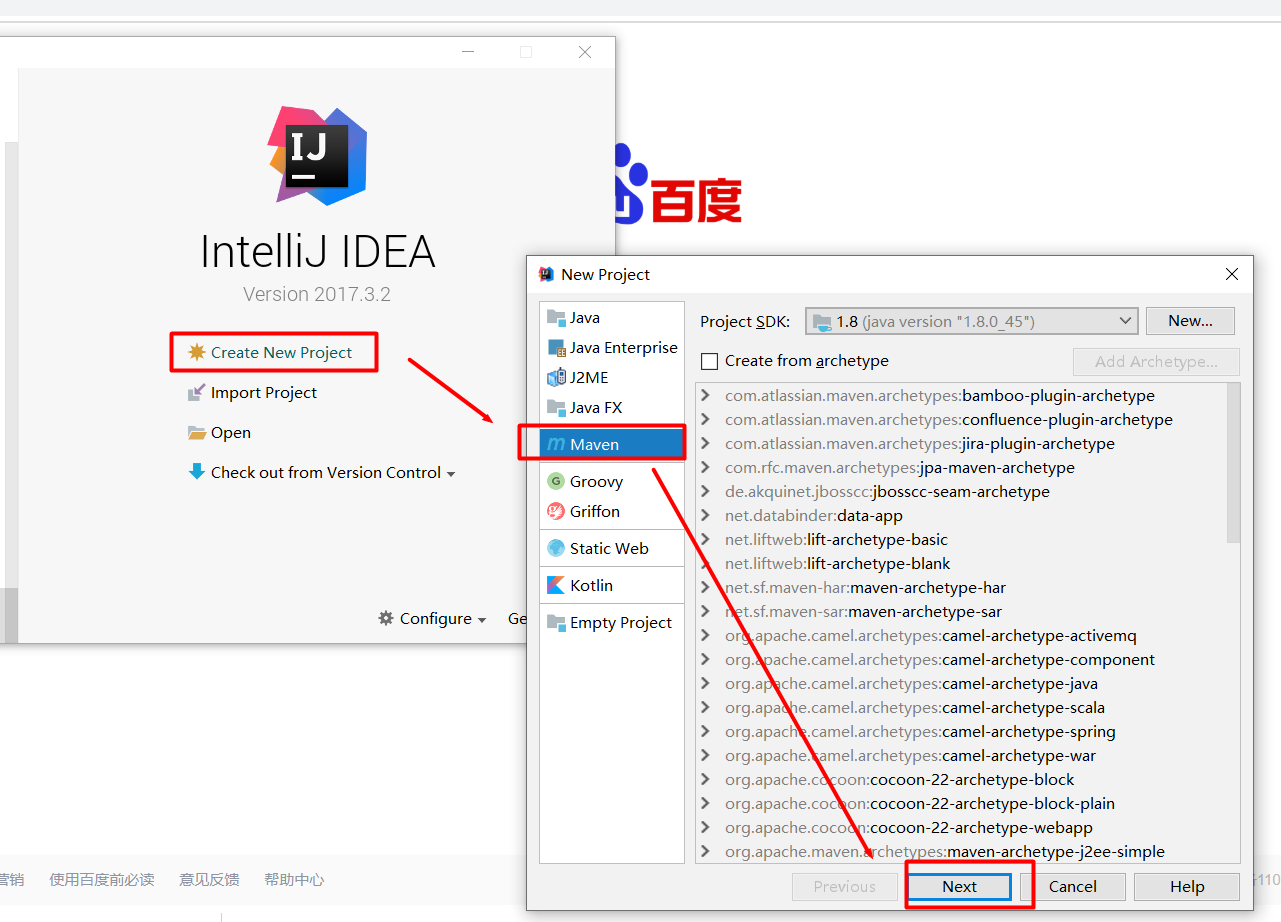Click the Empty Project folder icon
This screenshot has height=922, width=1281.
(556, 623)
